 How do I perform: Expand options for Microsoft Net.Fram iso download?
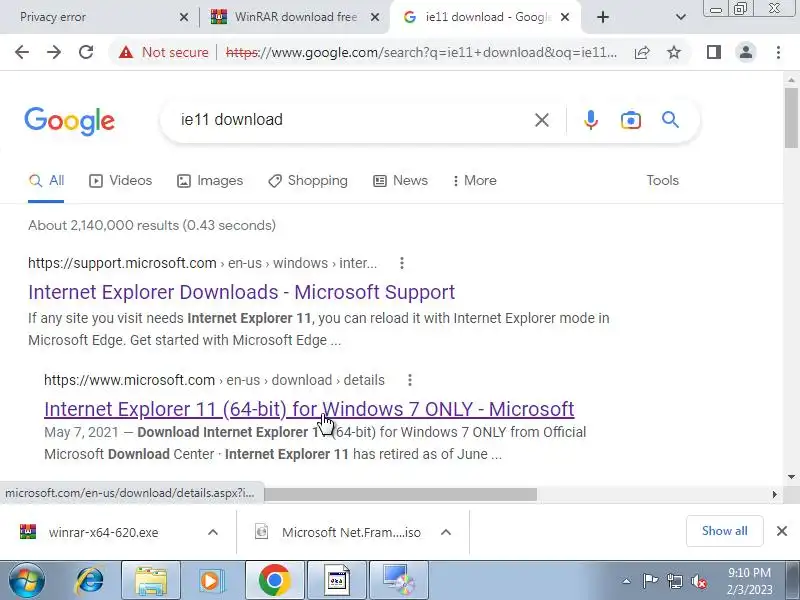pos(446,532)
